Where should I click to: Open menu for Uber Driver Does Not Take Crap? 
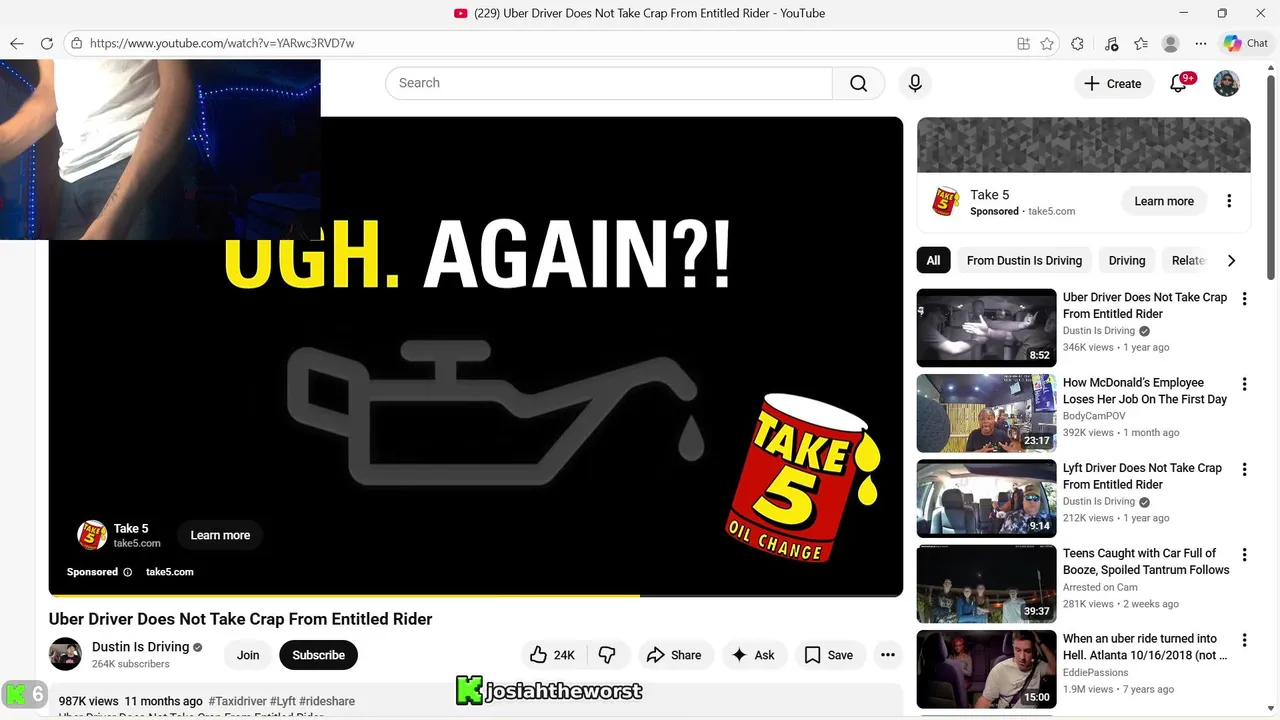point(1244,299)
